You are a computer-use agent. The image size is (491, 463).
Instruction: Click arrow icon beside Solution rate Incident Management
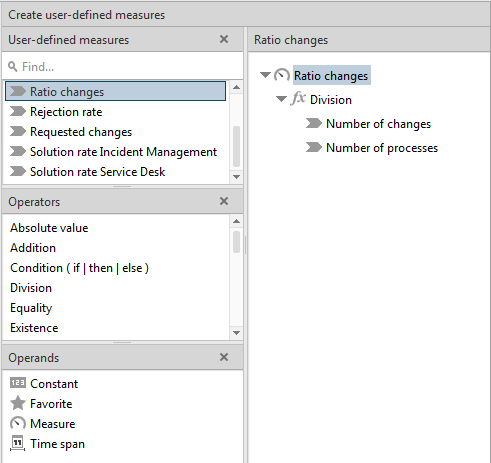(x=18, y=151)
